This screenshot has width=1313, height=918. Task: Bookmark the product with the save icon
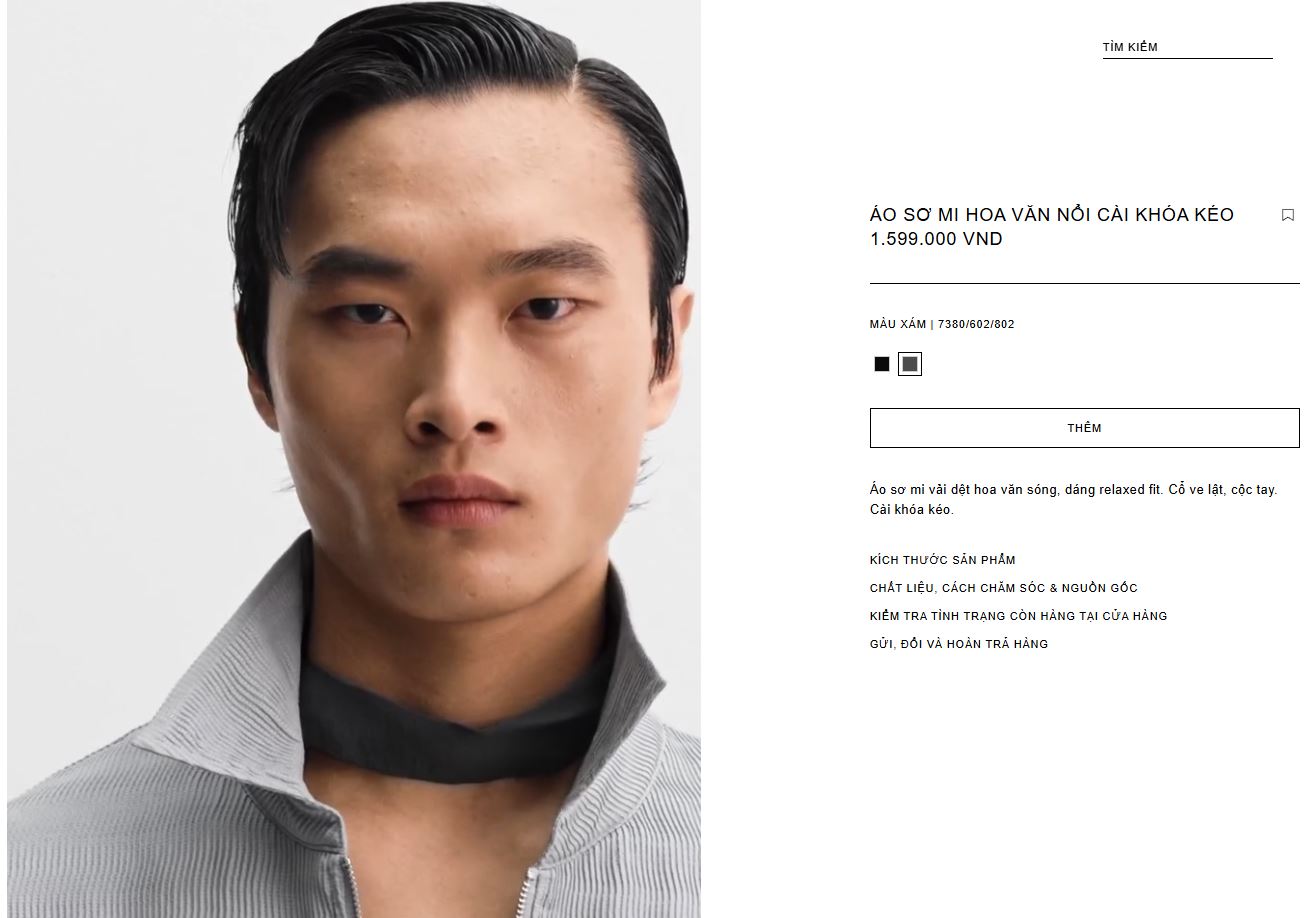click(1288, 215)
